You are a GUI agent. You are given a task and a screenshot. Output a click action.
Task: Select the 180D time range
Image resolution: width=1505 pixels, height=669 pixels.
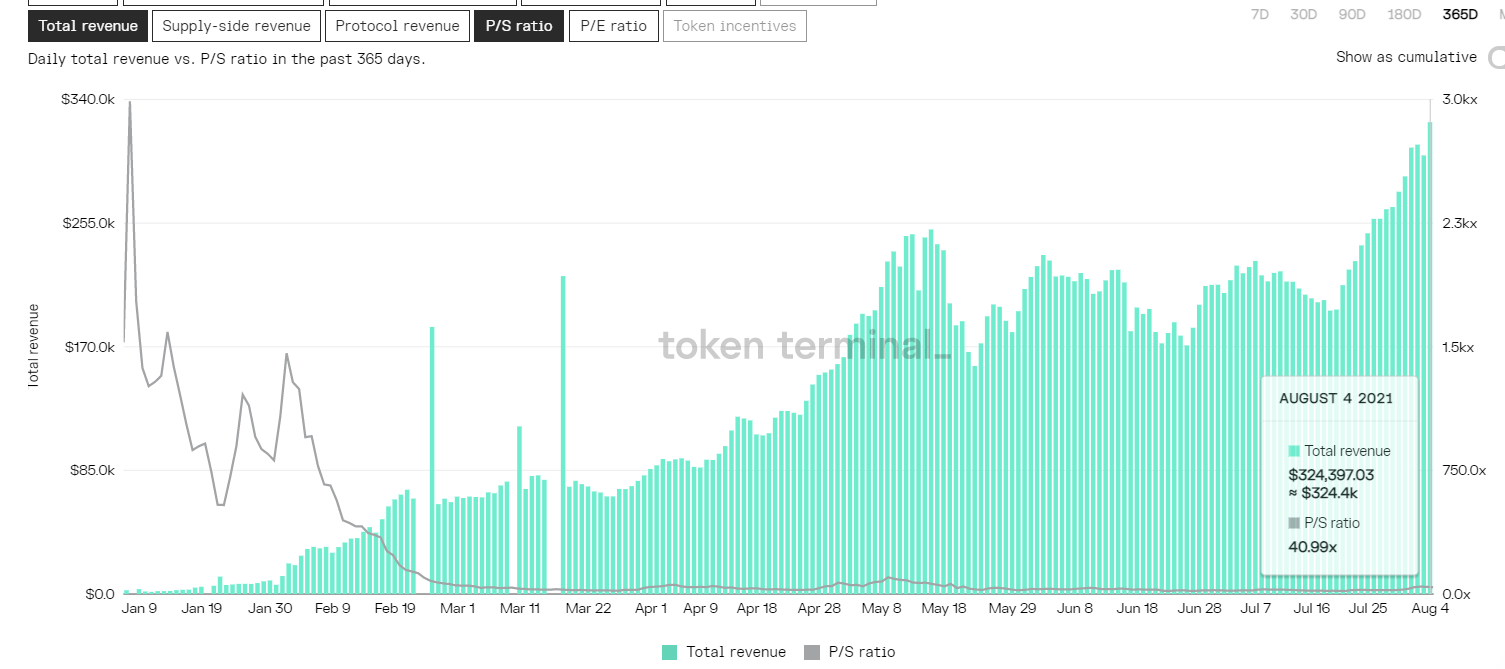1404,14
